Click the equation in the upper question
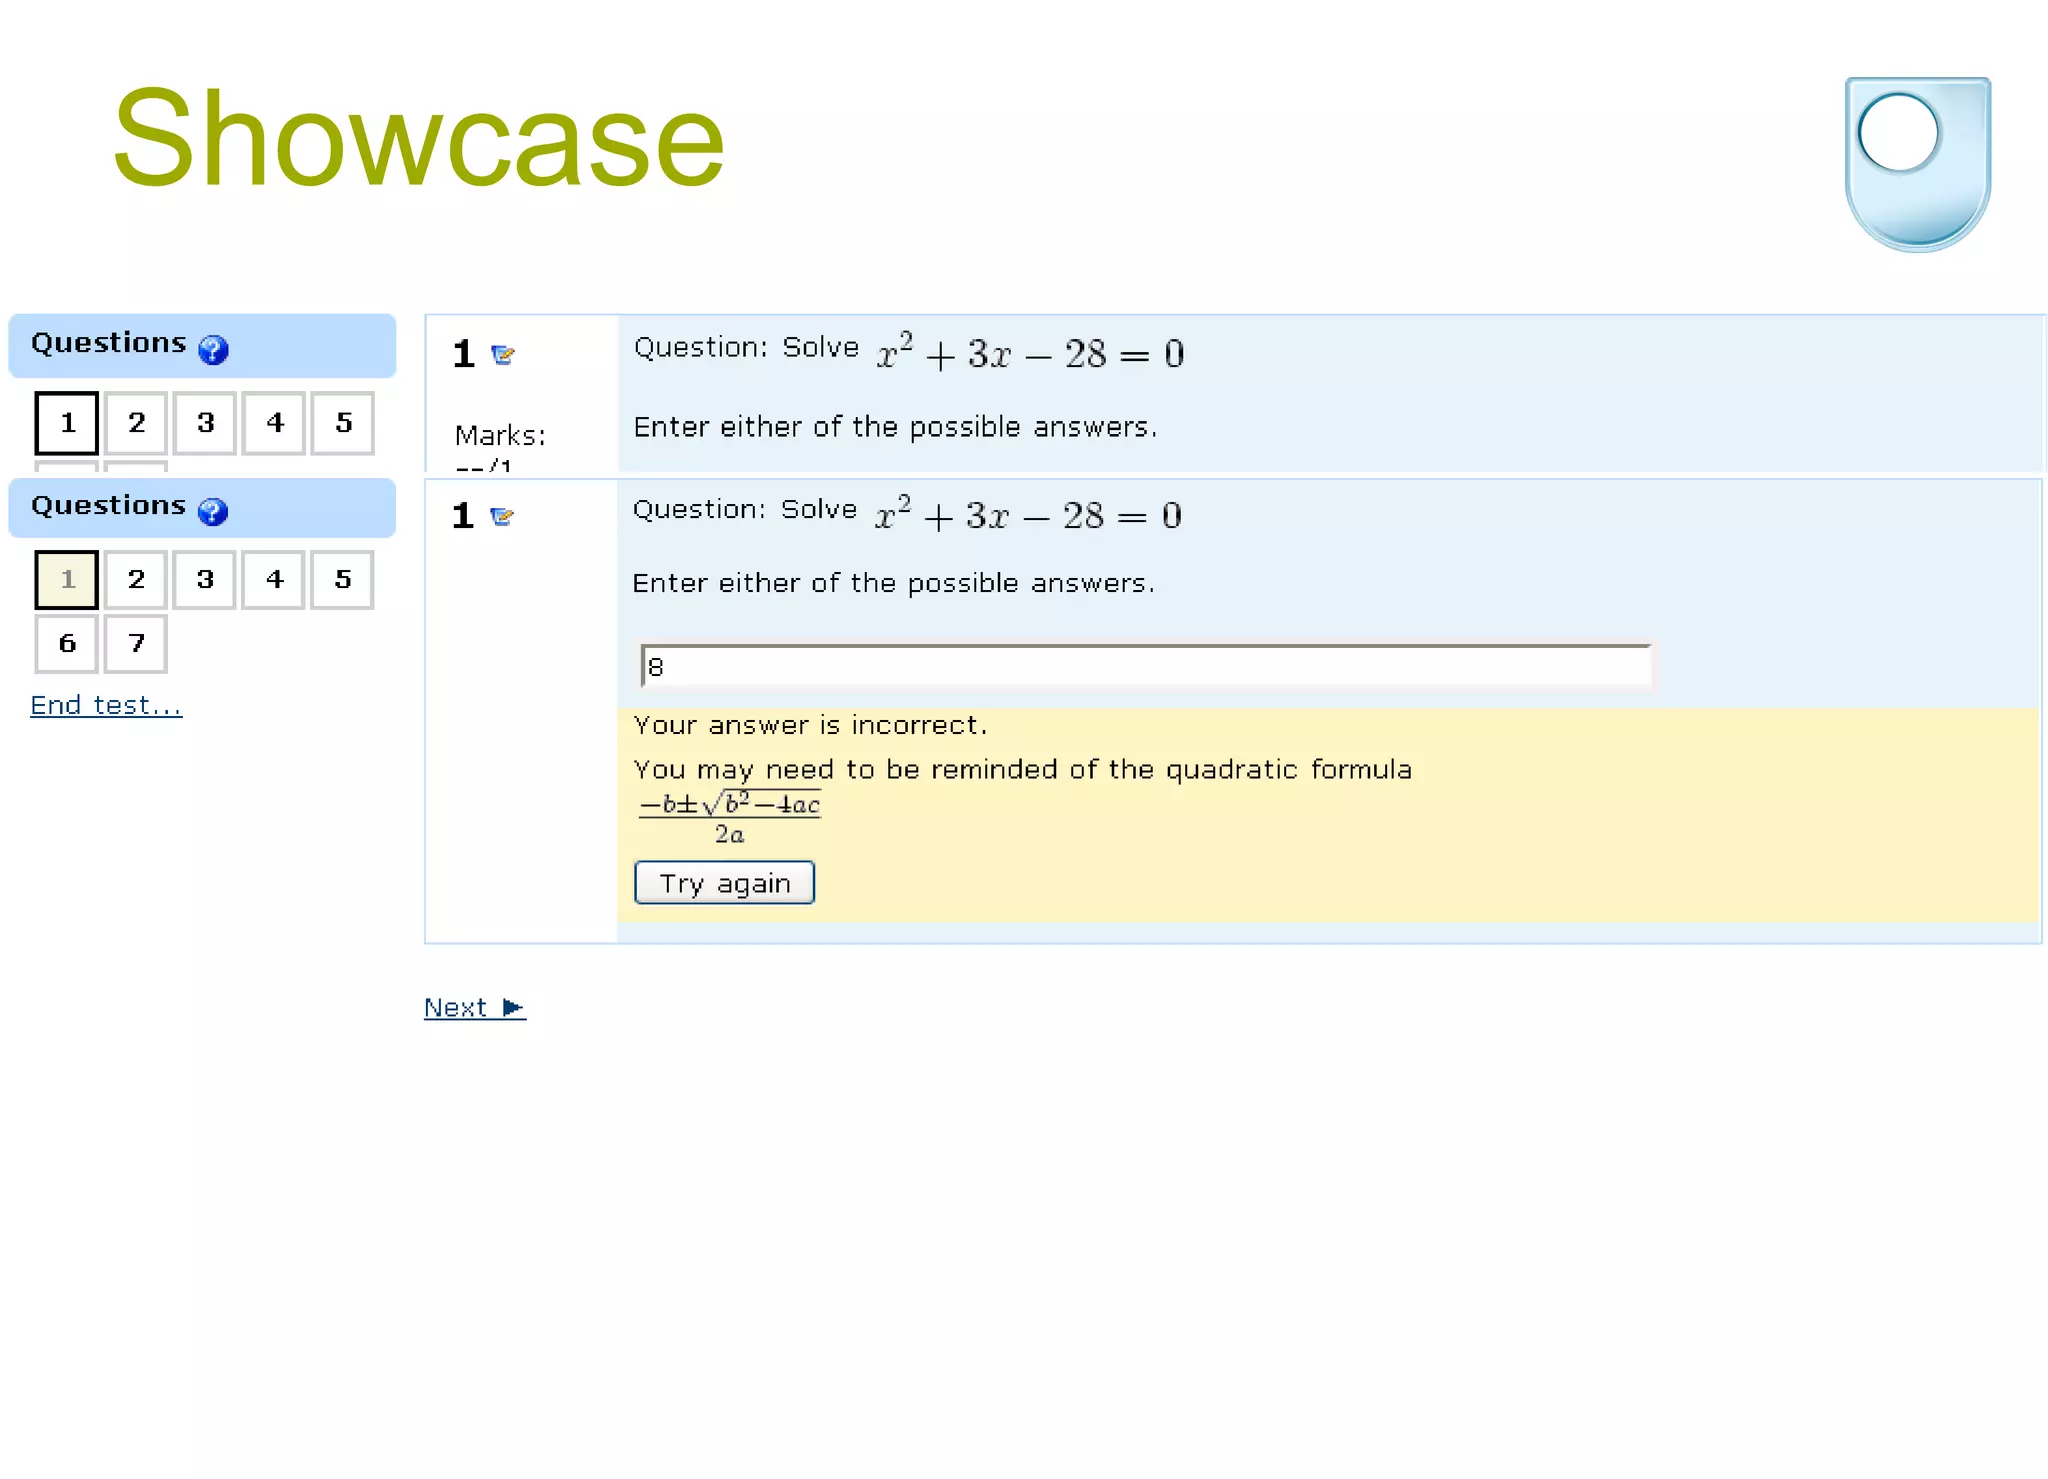 click(x=1031, y=352)
